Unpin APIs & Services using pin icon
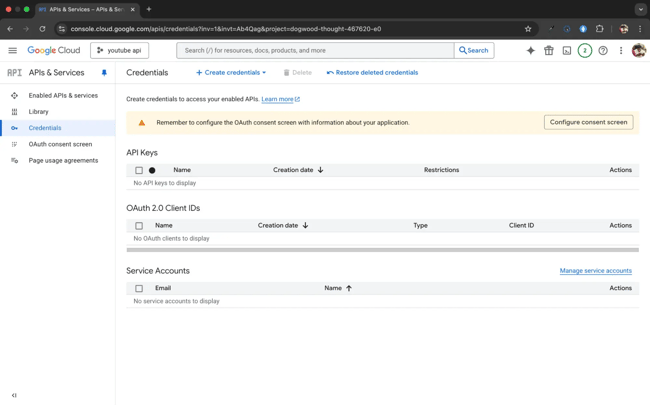This screenshot has width=650, height=406. point(104,73)
